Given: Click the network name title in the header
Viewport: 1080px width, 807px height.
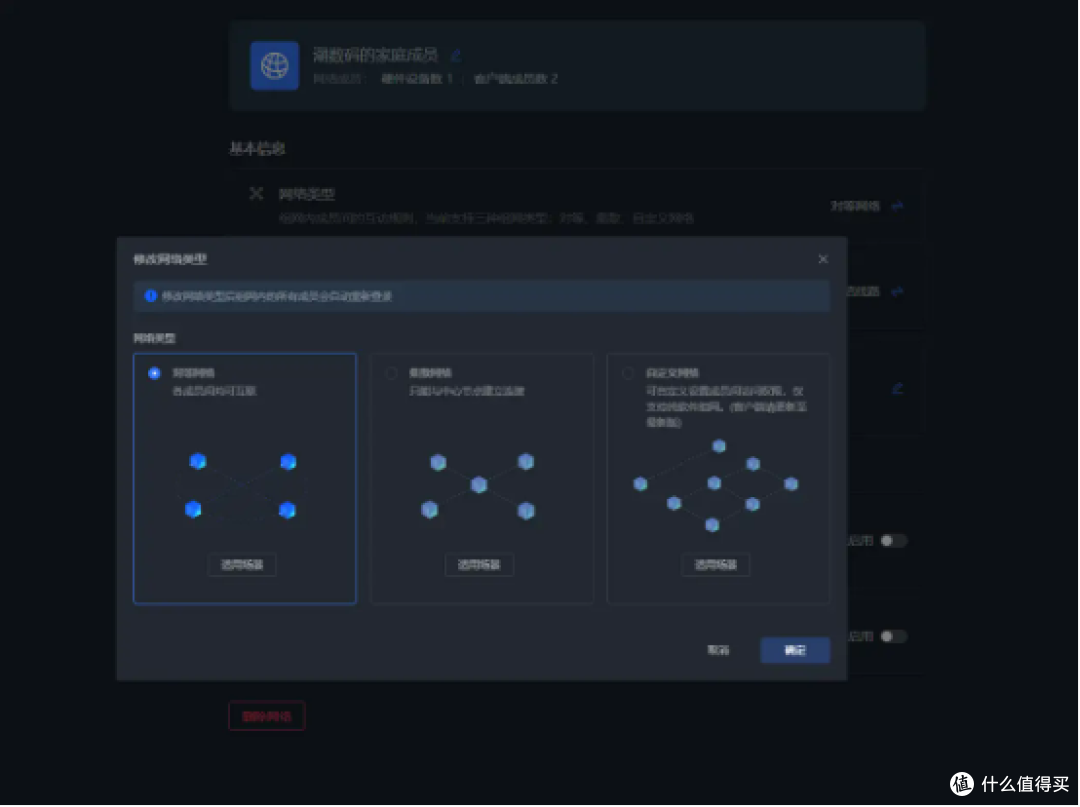Looking at the screenshot, I should [x=375, y=55].
